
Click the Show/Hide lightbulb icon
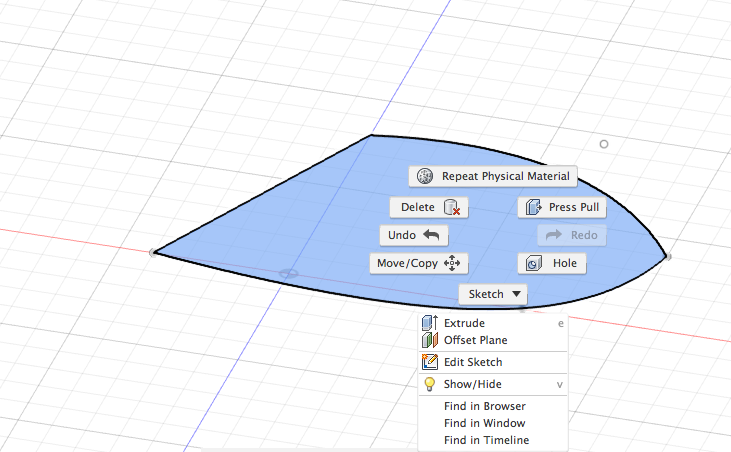[429, 384]
